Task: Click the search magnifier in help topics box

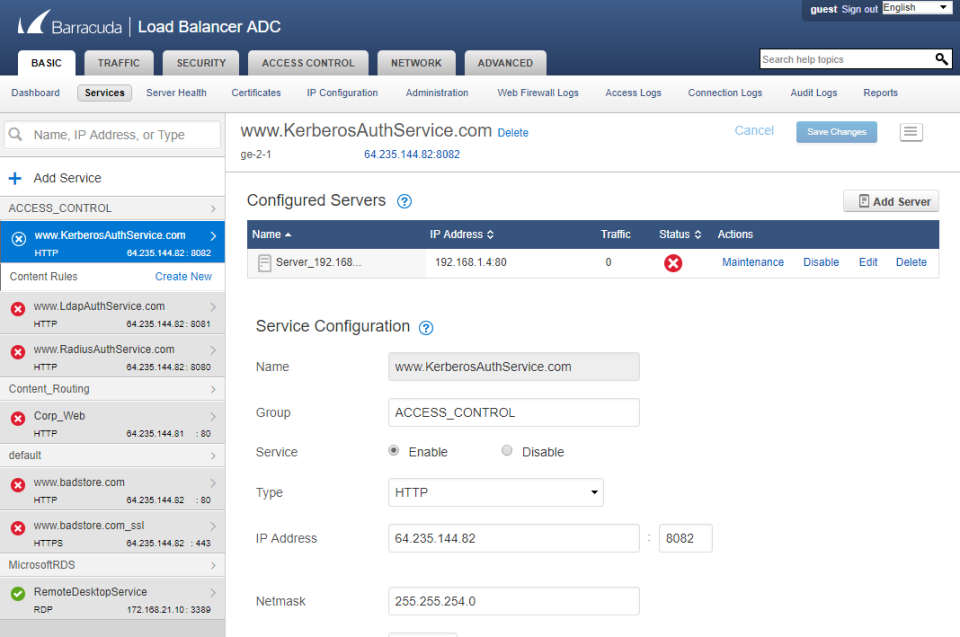Action: coord(941,59)
